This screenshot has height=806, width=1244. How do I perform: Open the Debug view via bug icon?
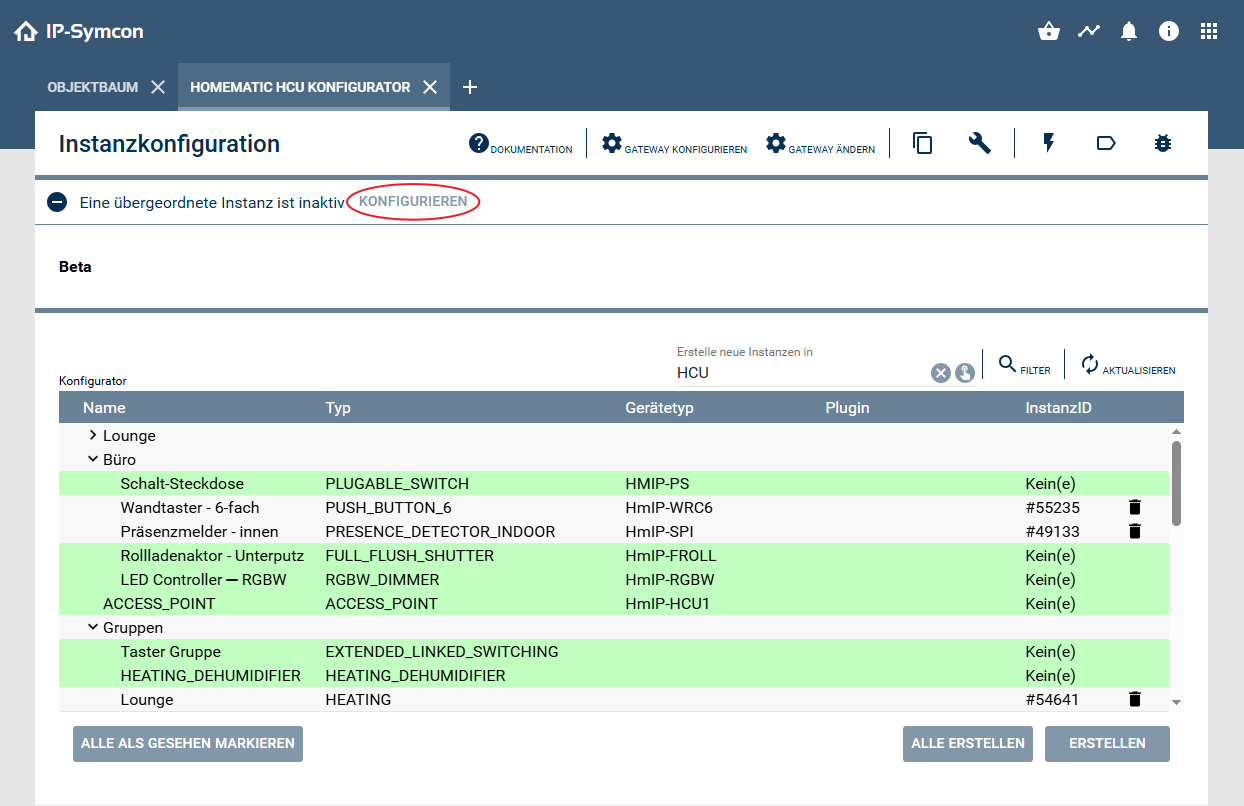(x=1162, y=143)
